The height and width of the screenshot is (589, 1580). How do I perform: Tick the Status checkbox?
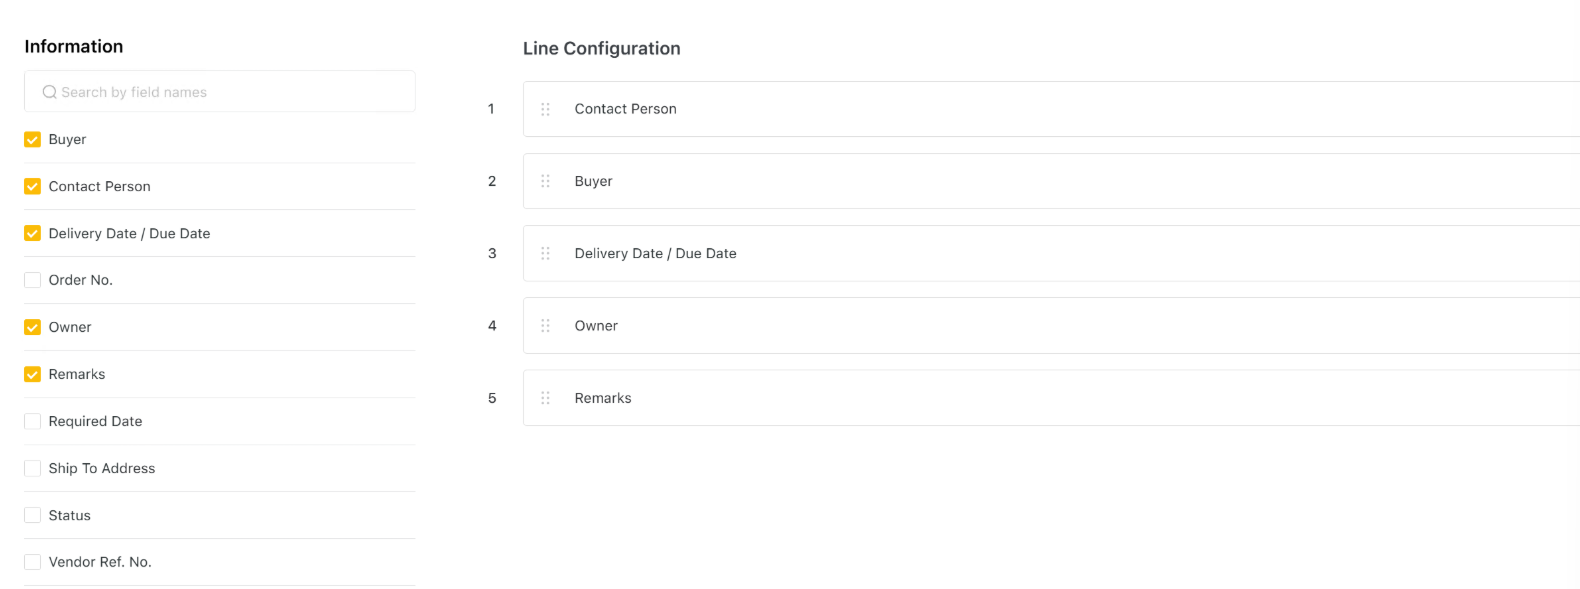(x=33, y=516)
